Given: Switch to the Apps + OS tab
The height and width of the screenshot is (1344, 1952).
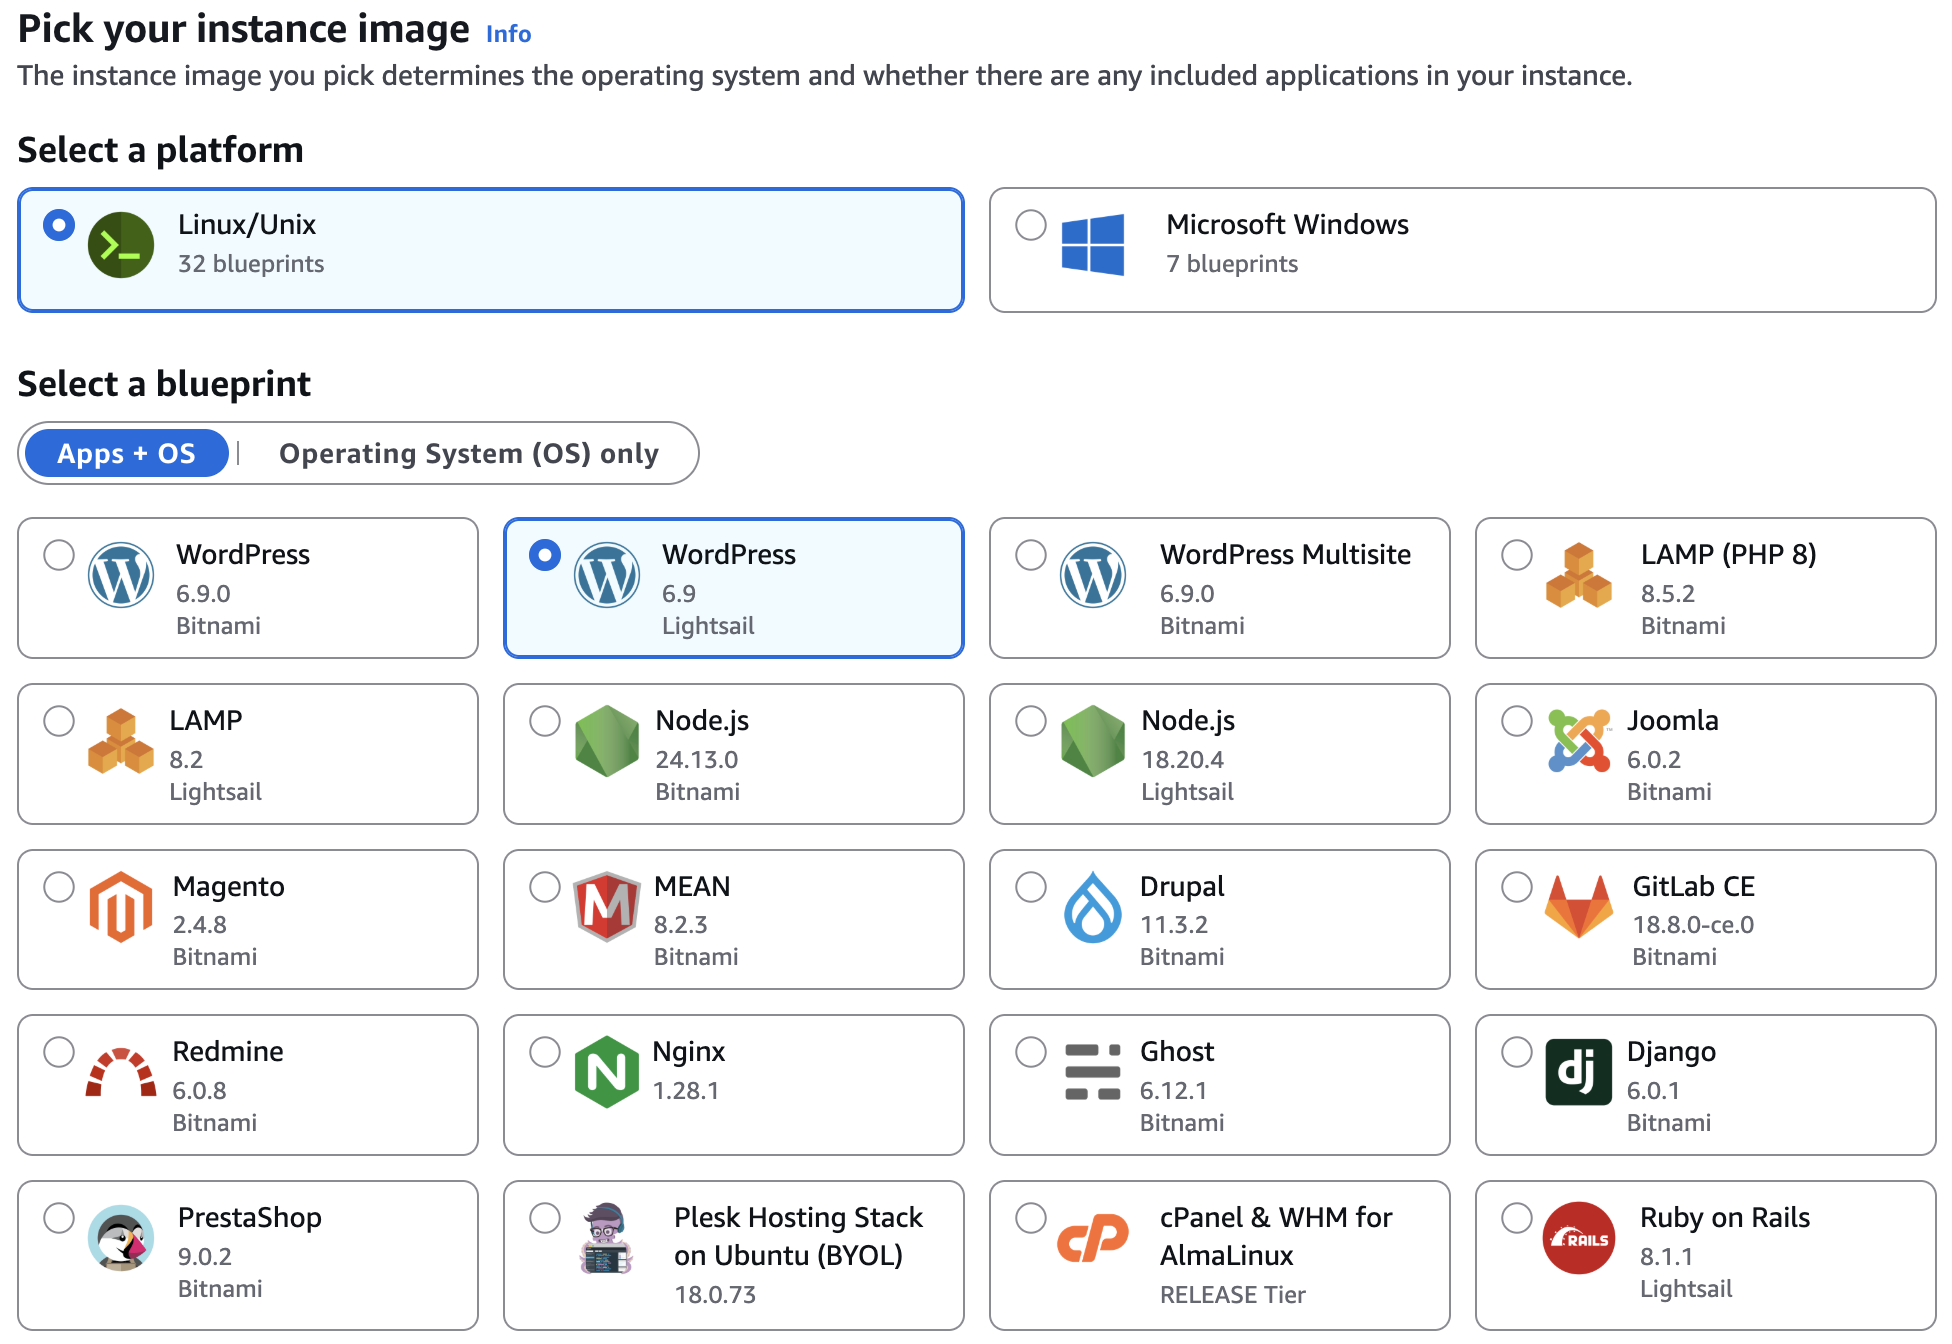Looking at the screenshot, I should tap(126, 453).
